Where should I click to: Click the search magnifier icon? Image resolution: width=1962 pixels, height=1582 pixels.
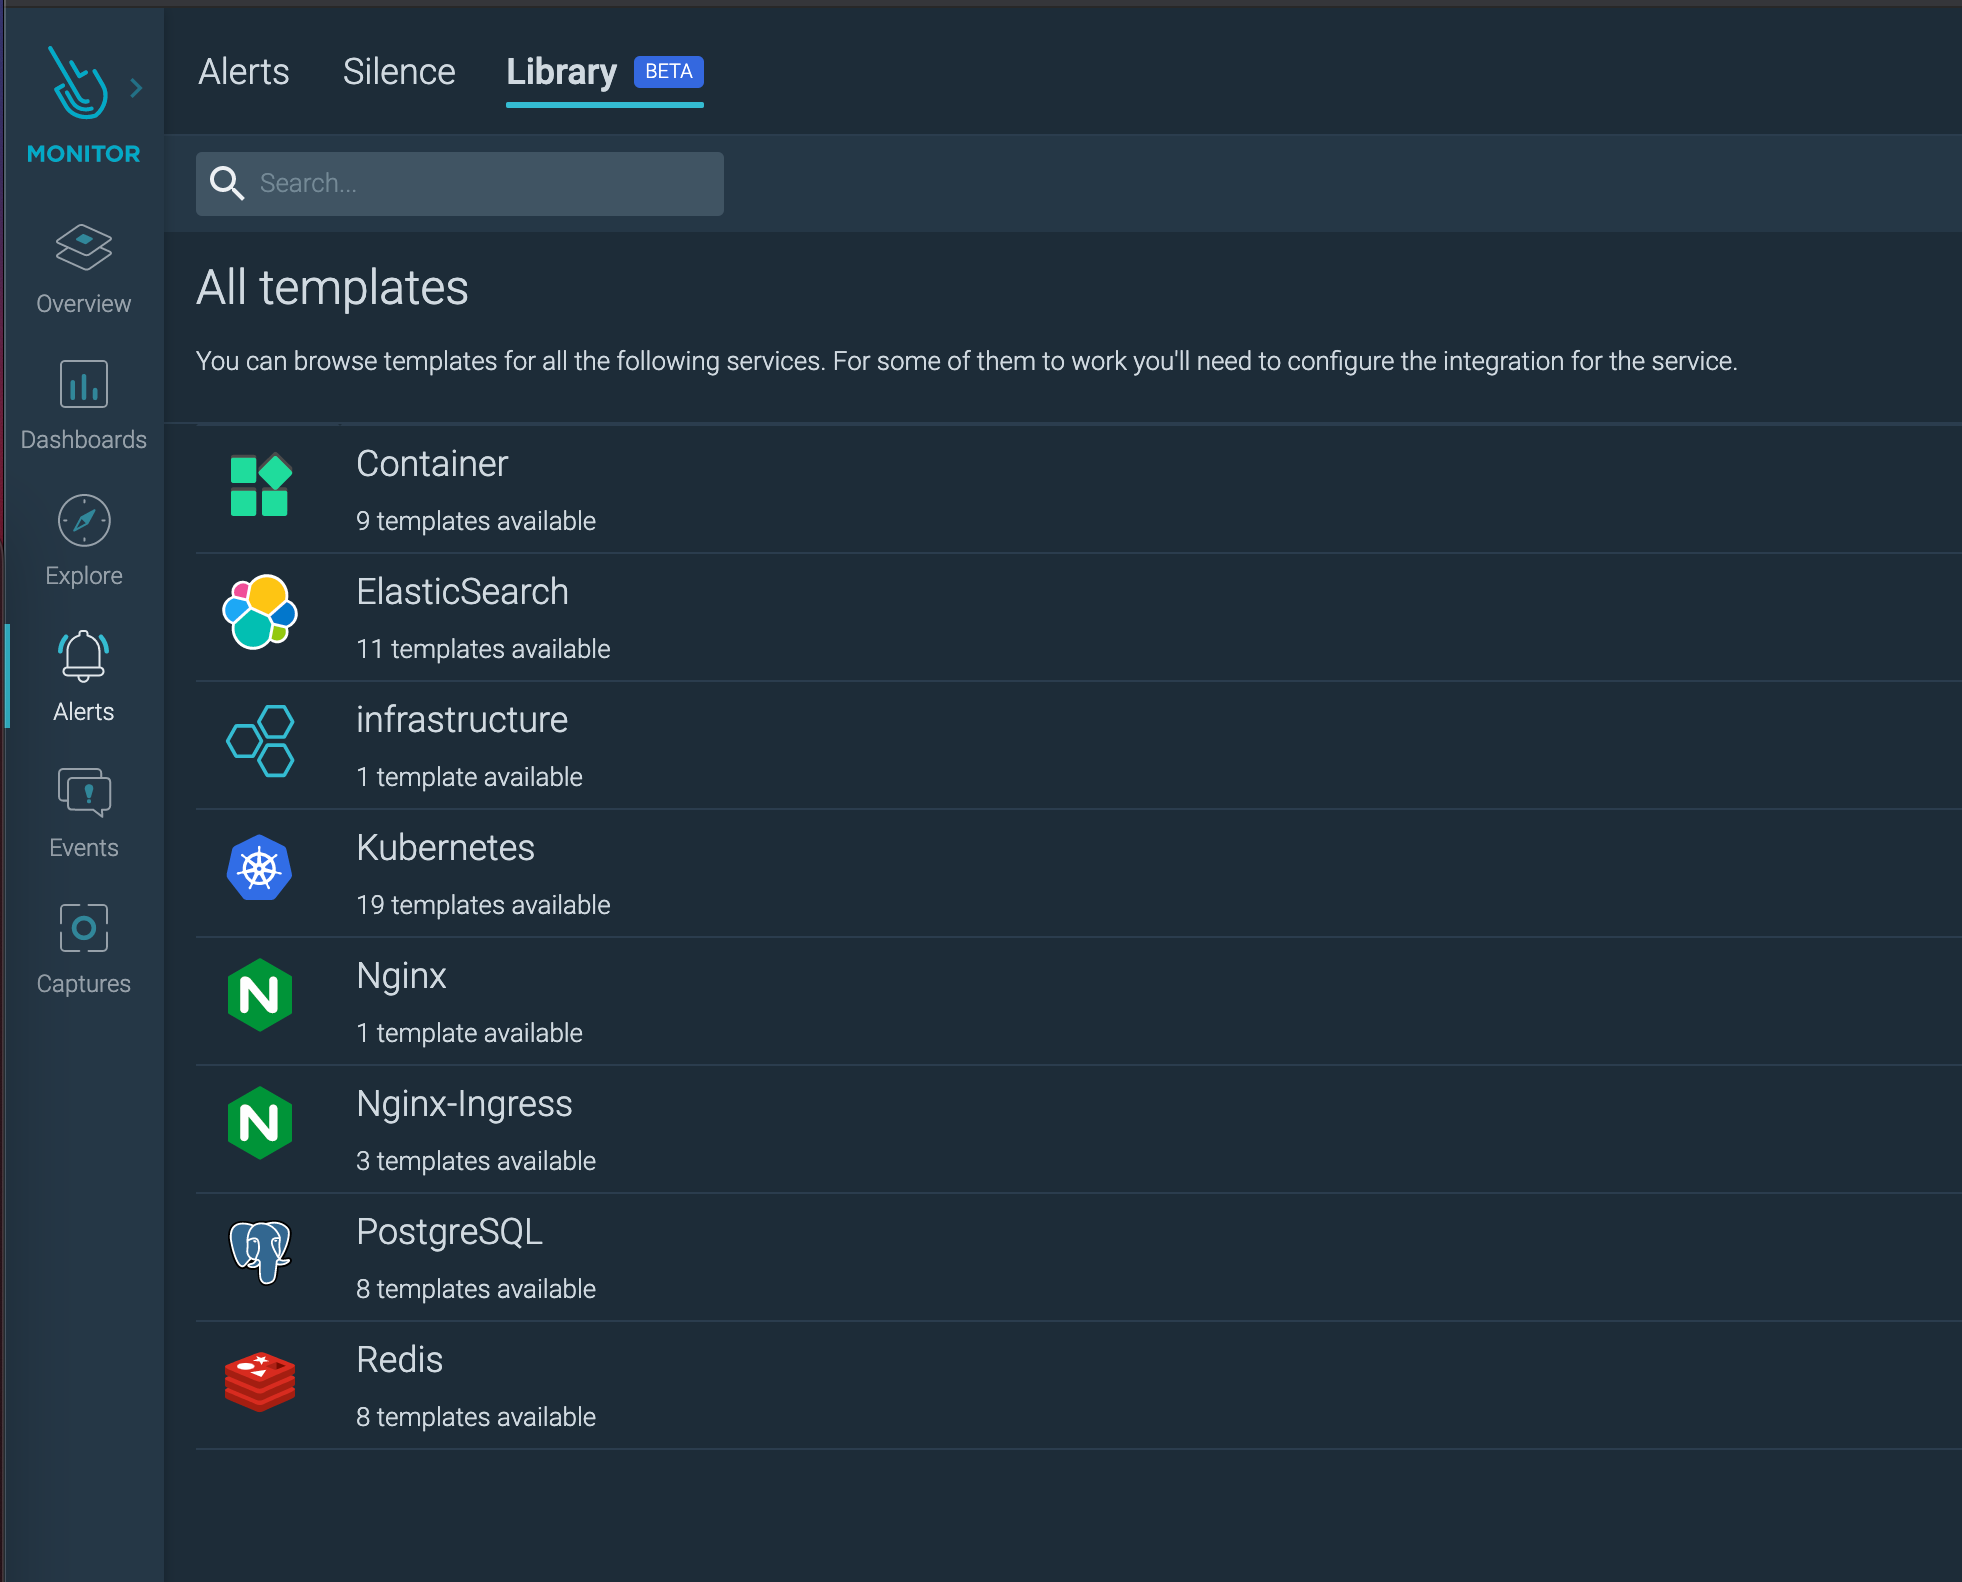(227, 183)
